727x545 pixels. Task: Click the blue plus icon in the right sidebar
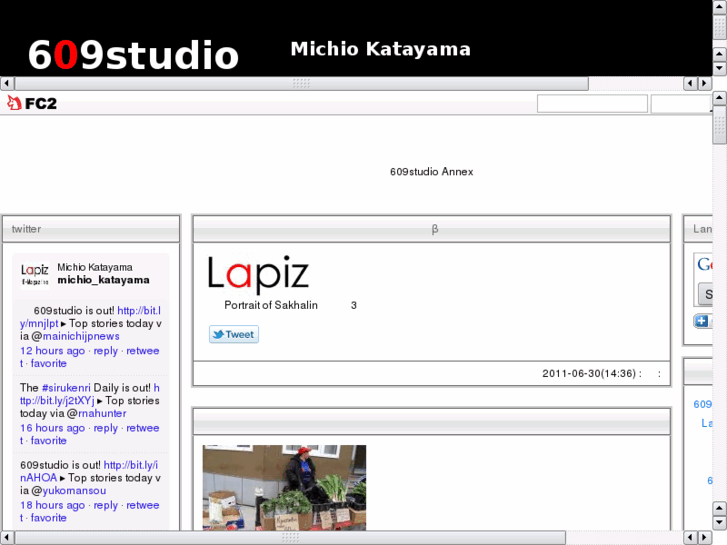point(701,321)
